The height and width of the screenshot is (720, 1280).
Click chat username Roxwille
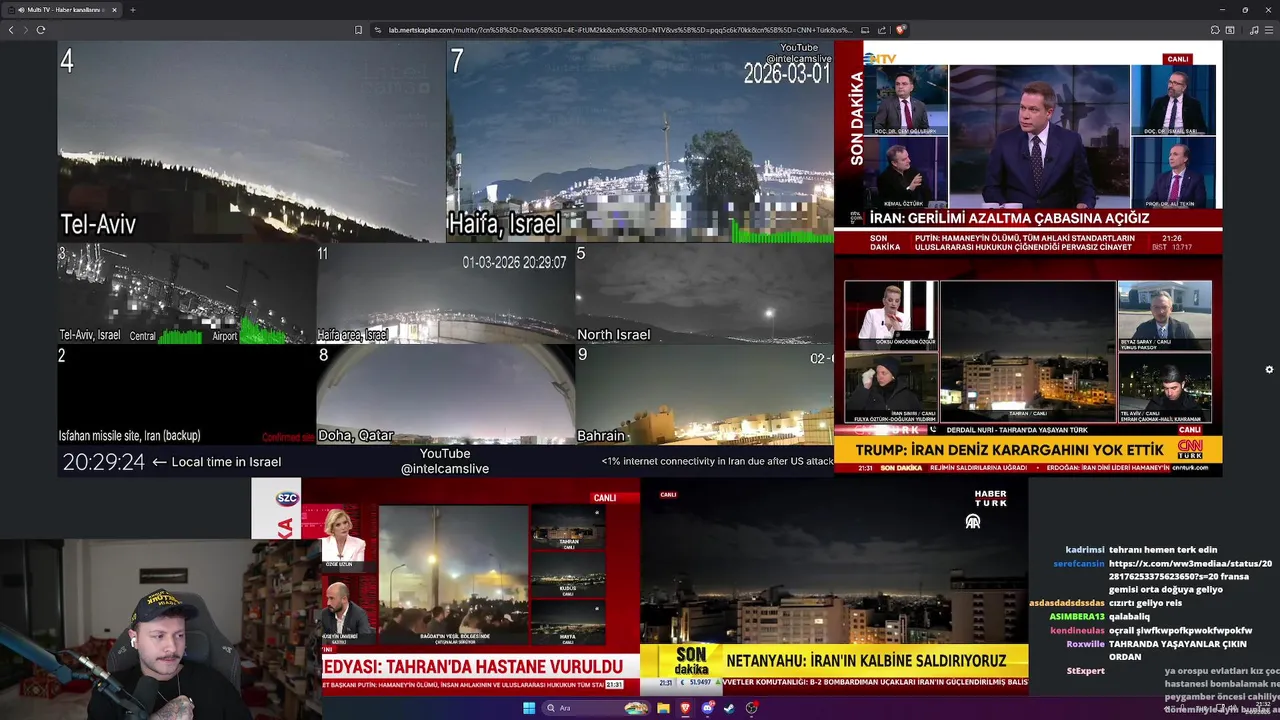[1085, 644]
